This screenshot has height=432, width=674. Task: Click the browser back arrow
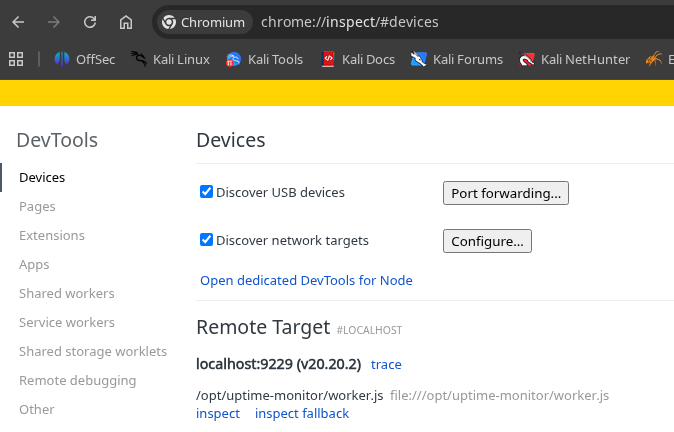click(18, 22)
